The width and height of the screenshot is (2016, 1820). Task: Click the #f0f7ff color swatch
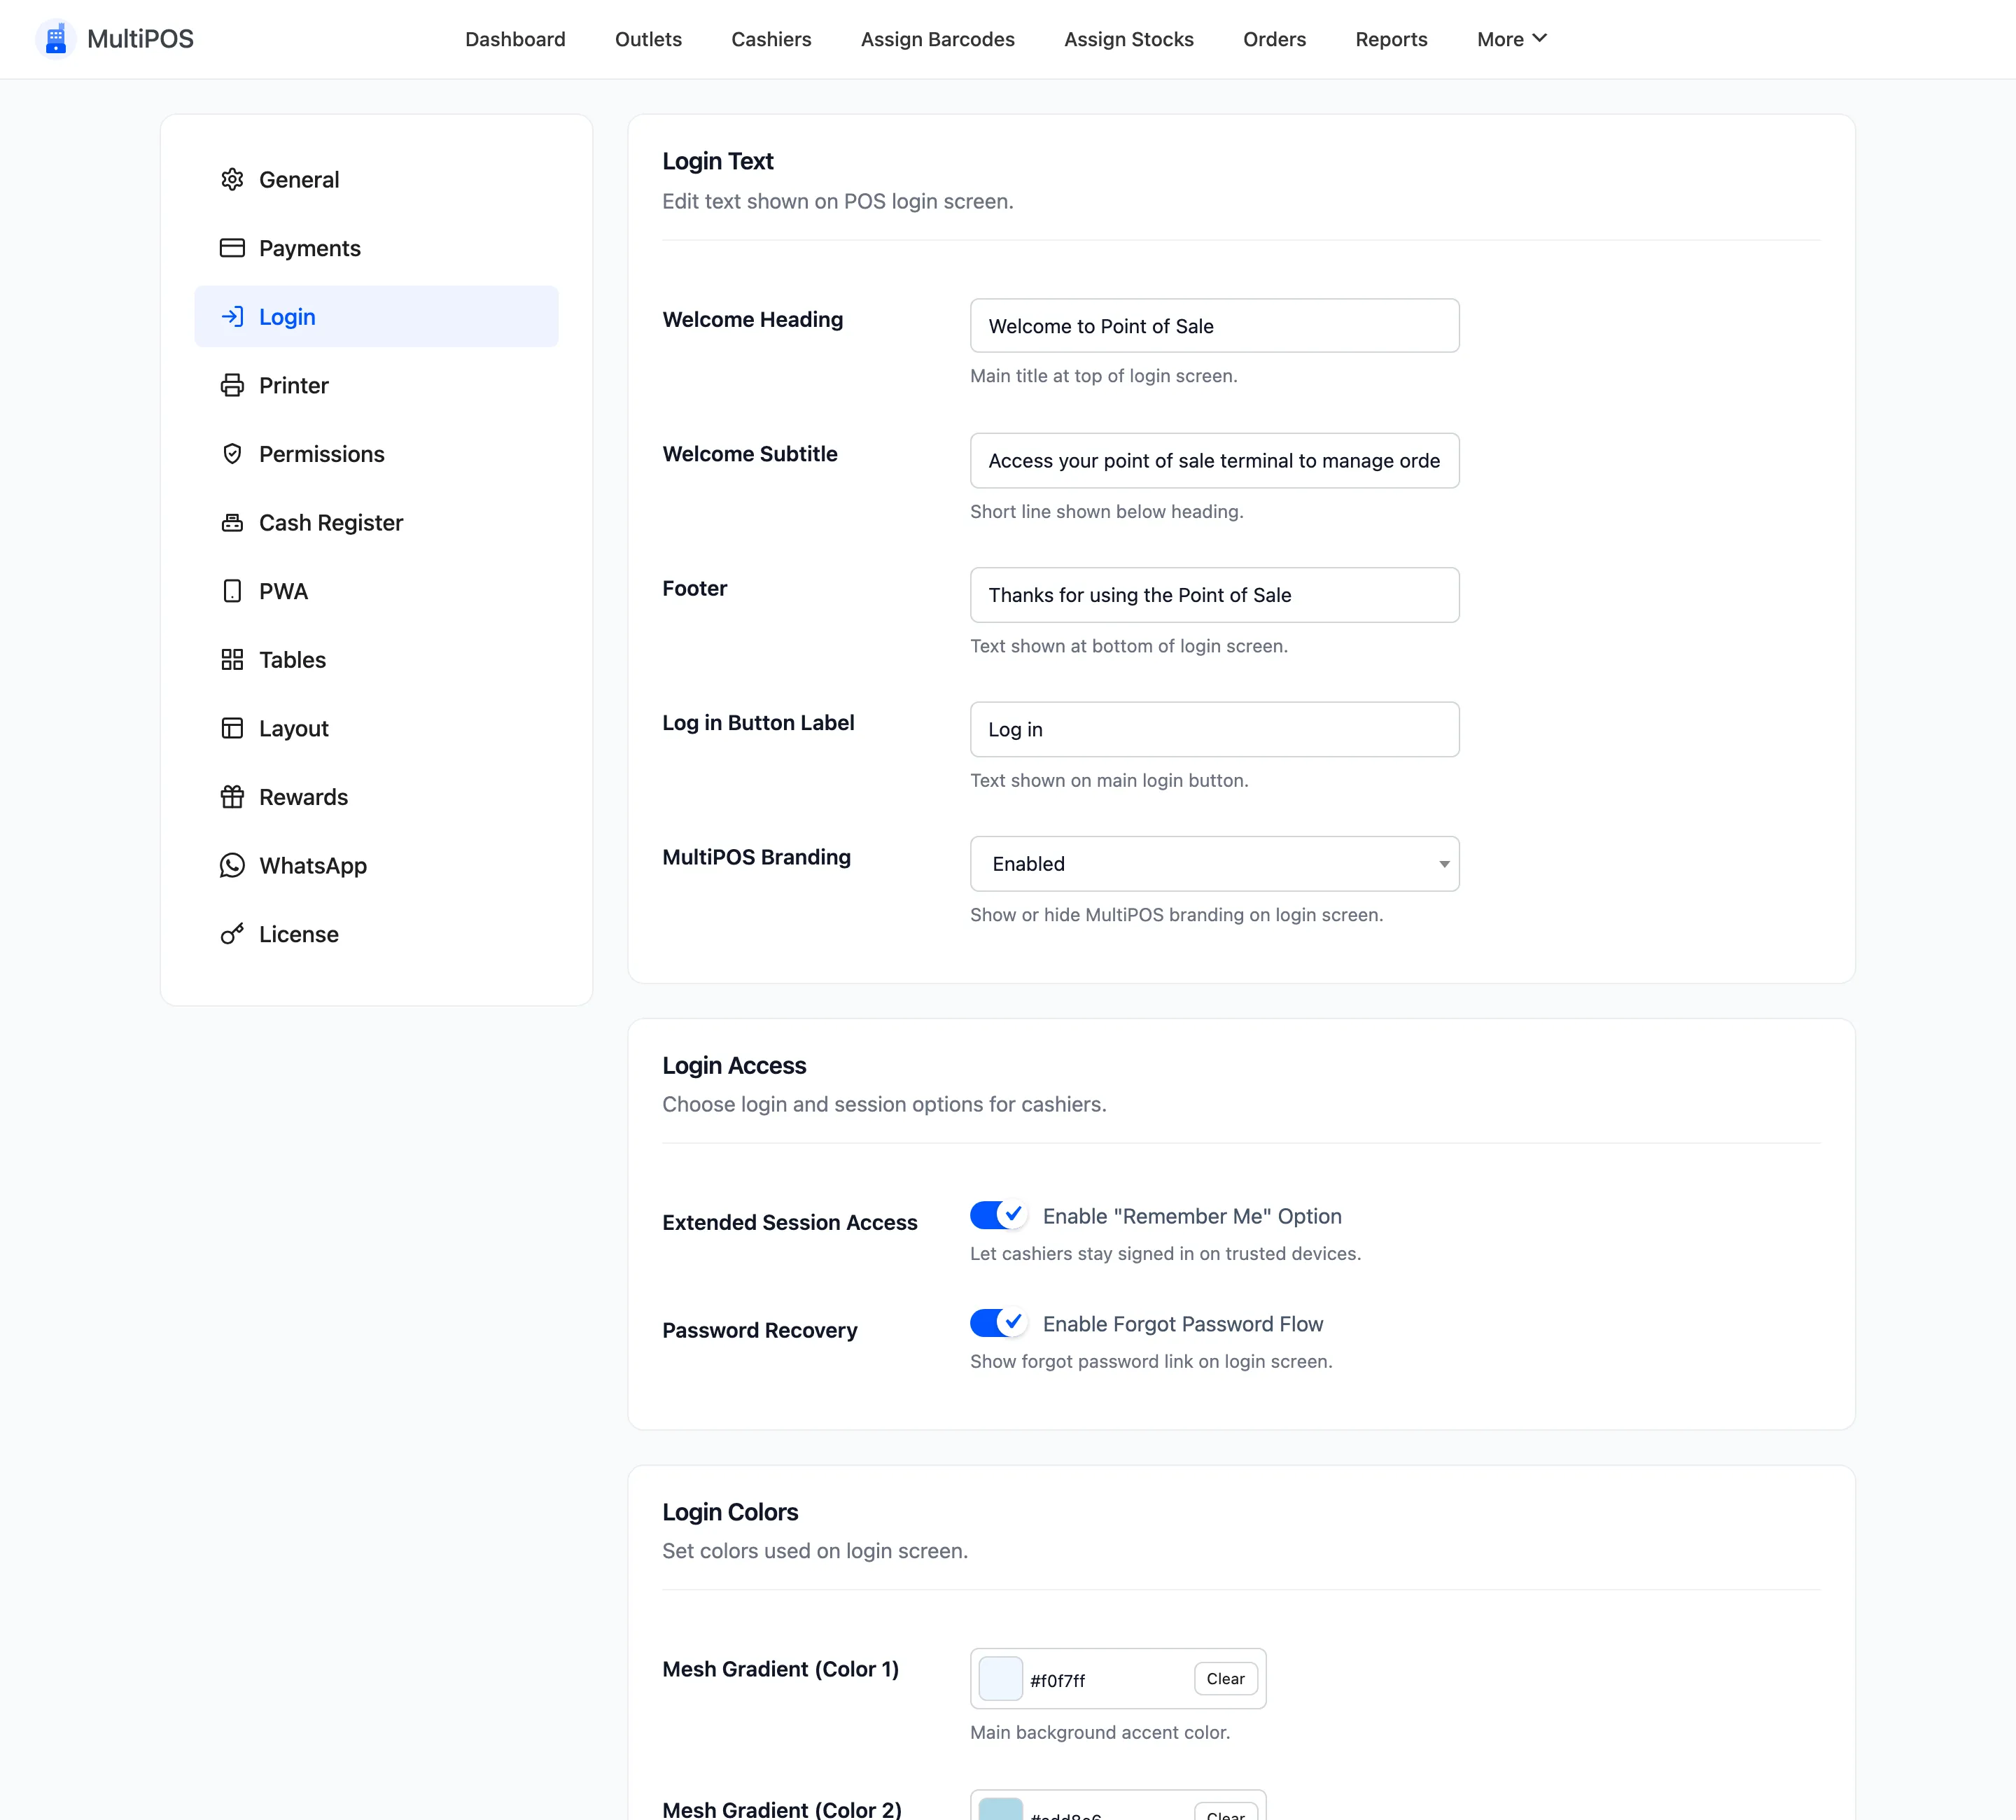[x=1000, y=1679]
